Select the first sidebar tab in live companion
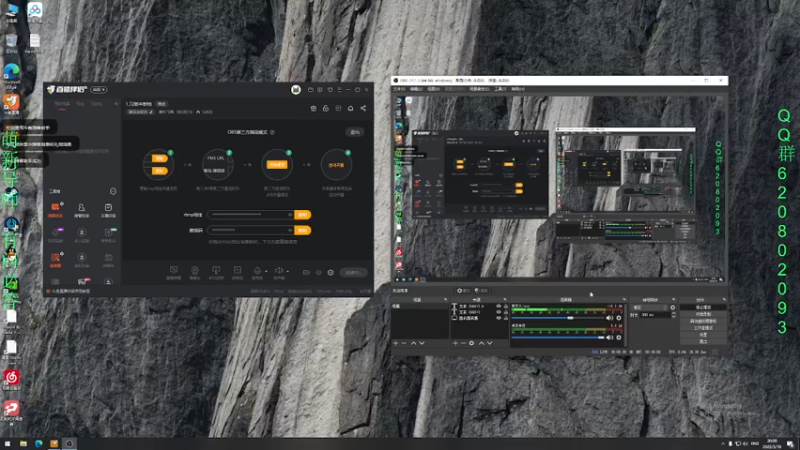 click(x=62, y=104)
